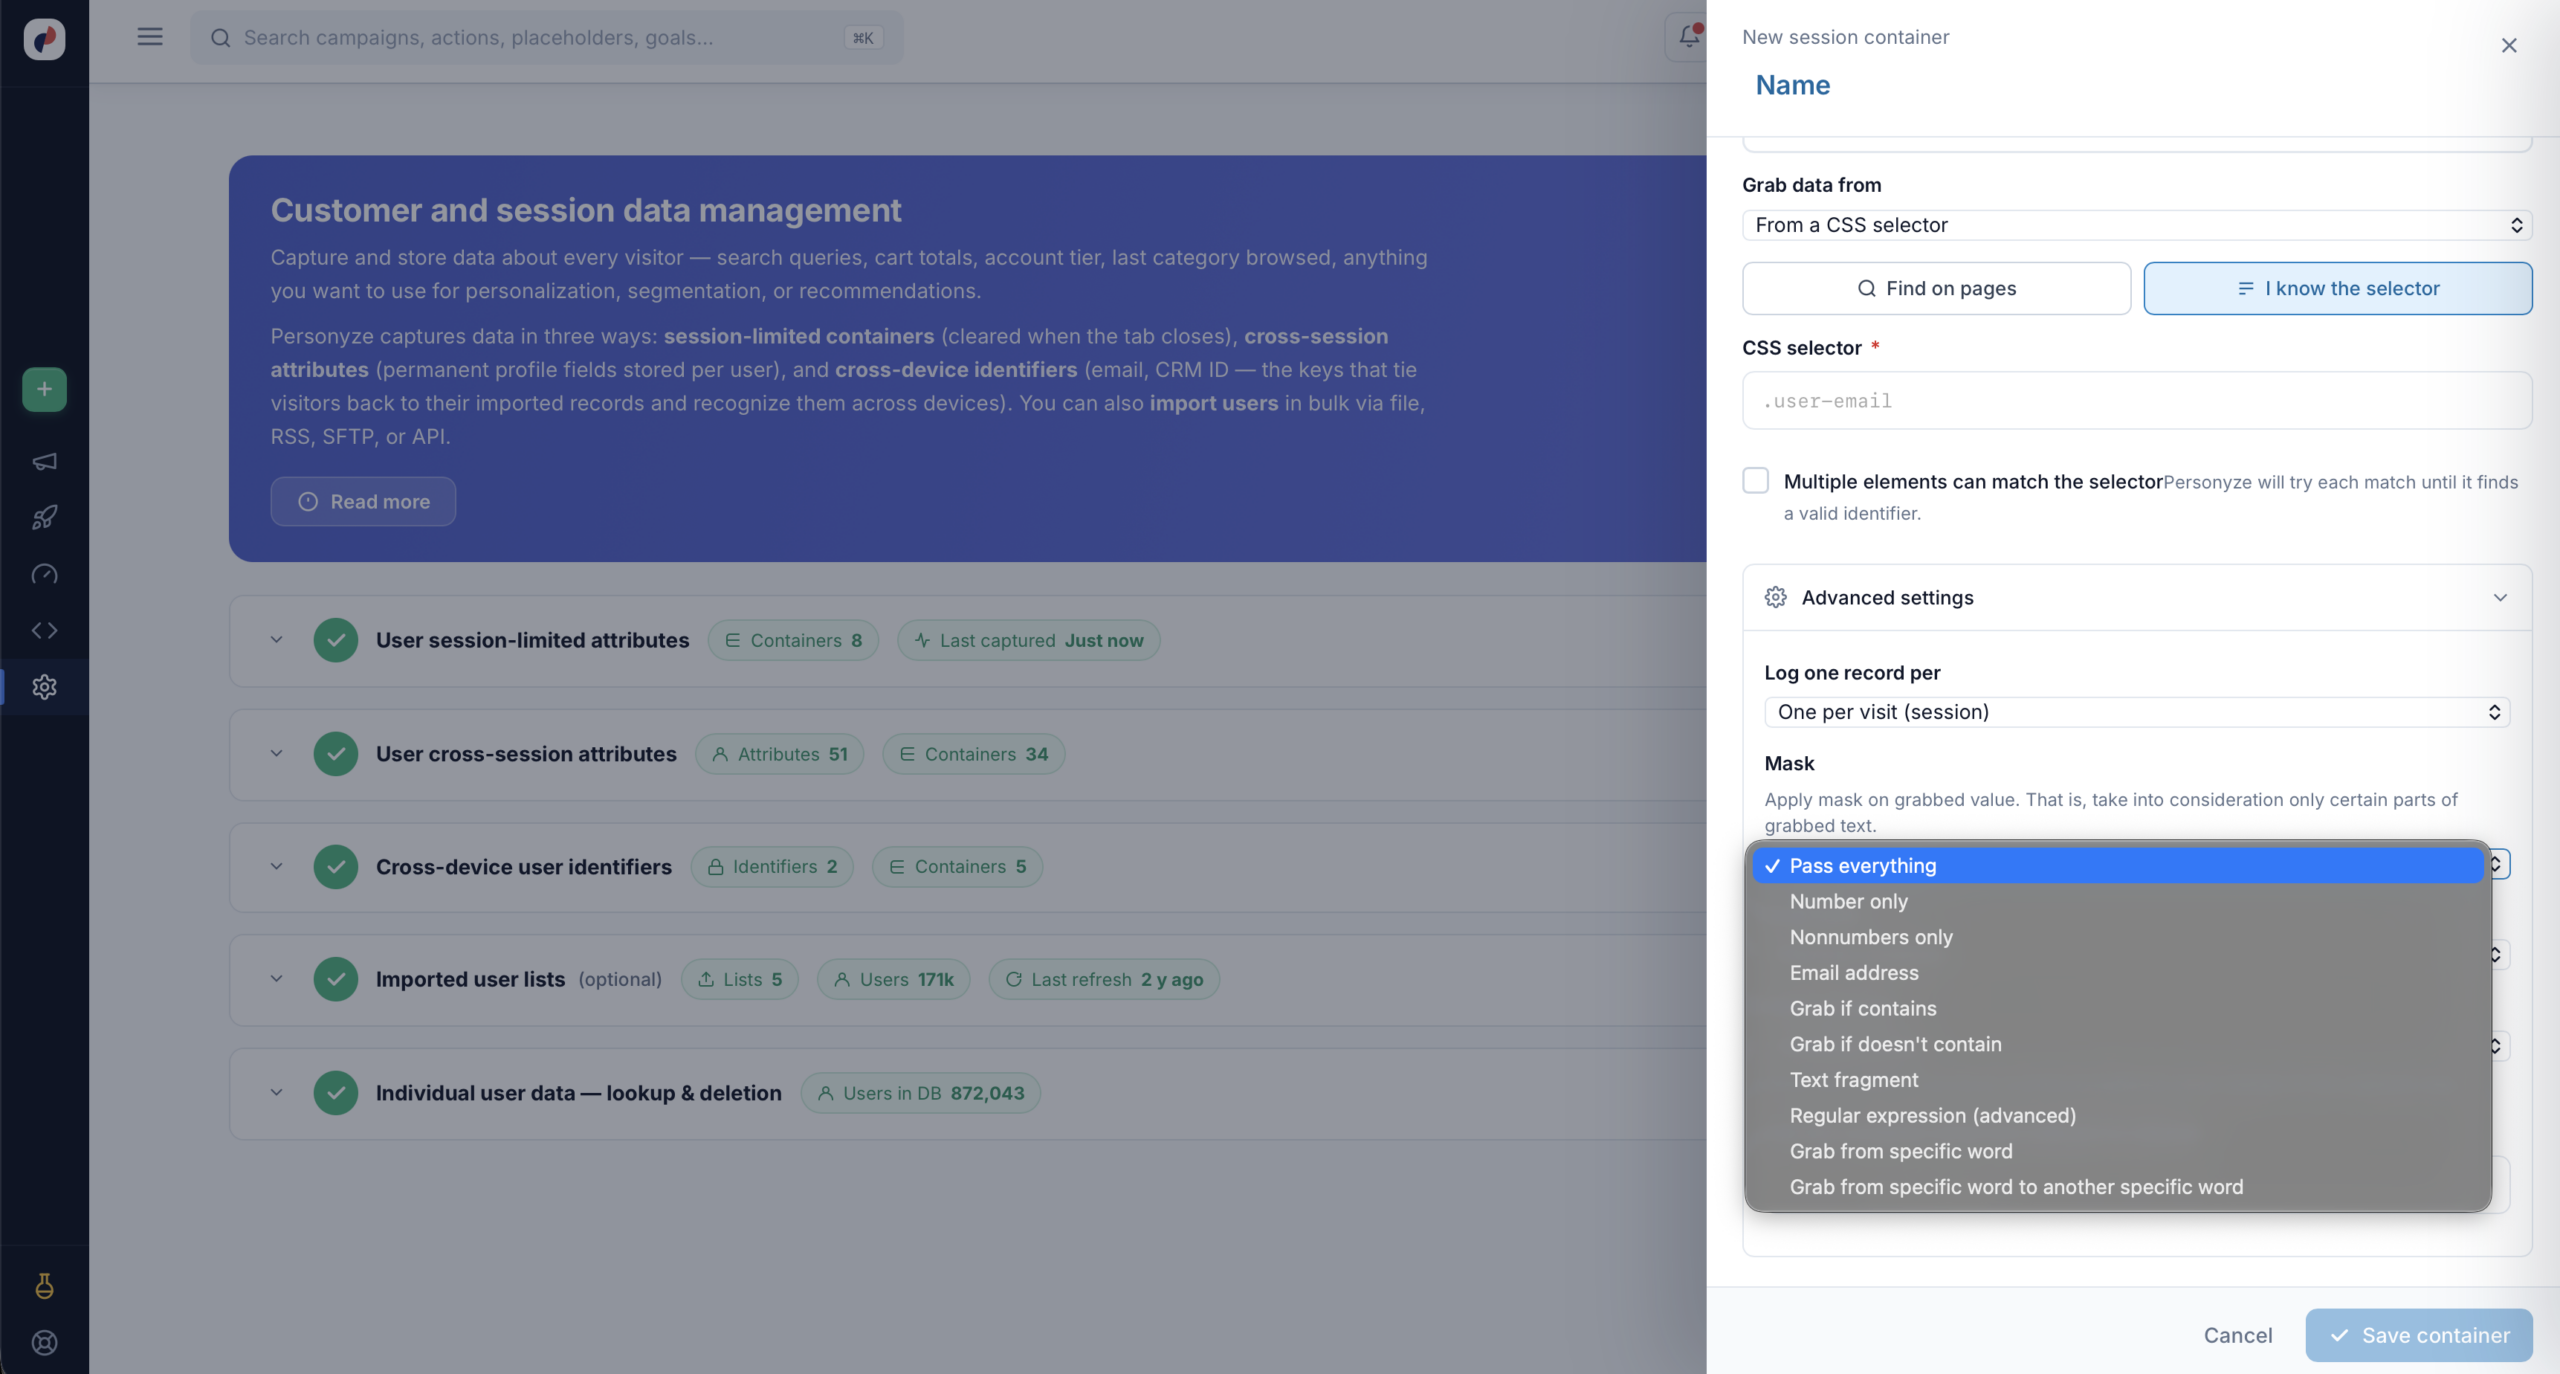Open the settings gear sidebar icon

coord(44,687)
